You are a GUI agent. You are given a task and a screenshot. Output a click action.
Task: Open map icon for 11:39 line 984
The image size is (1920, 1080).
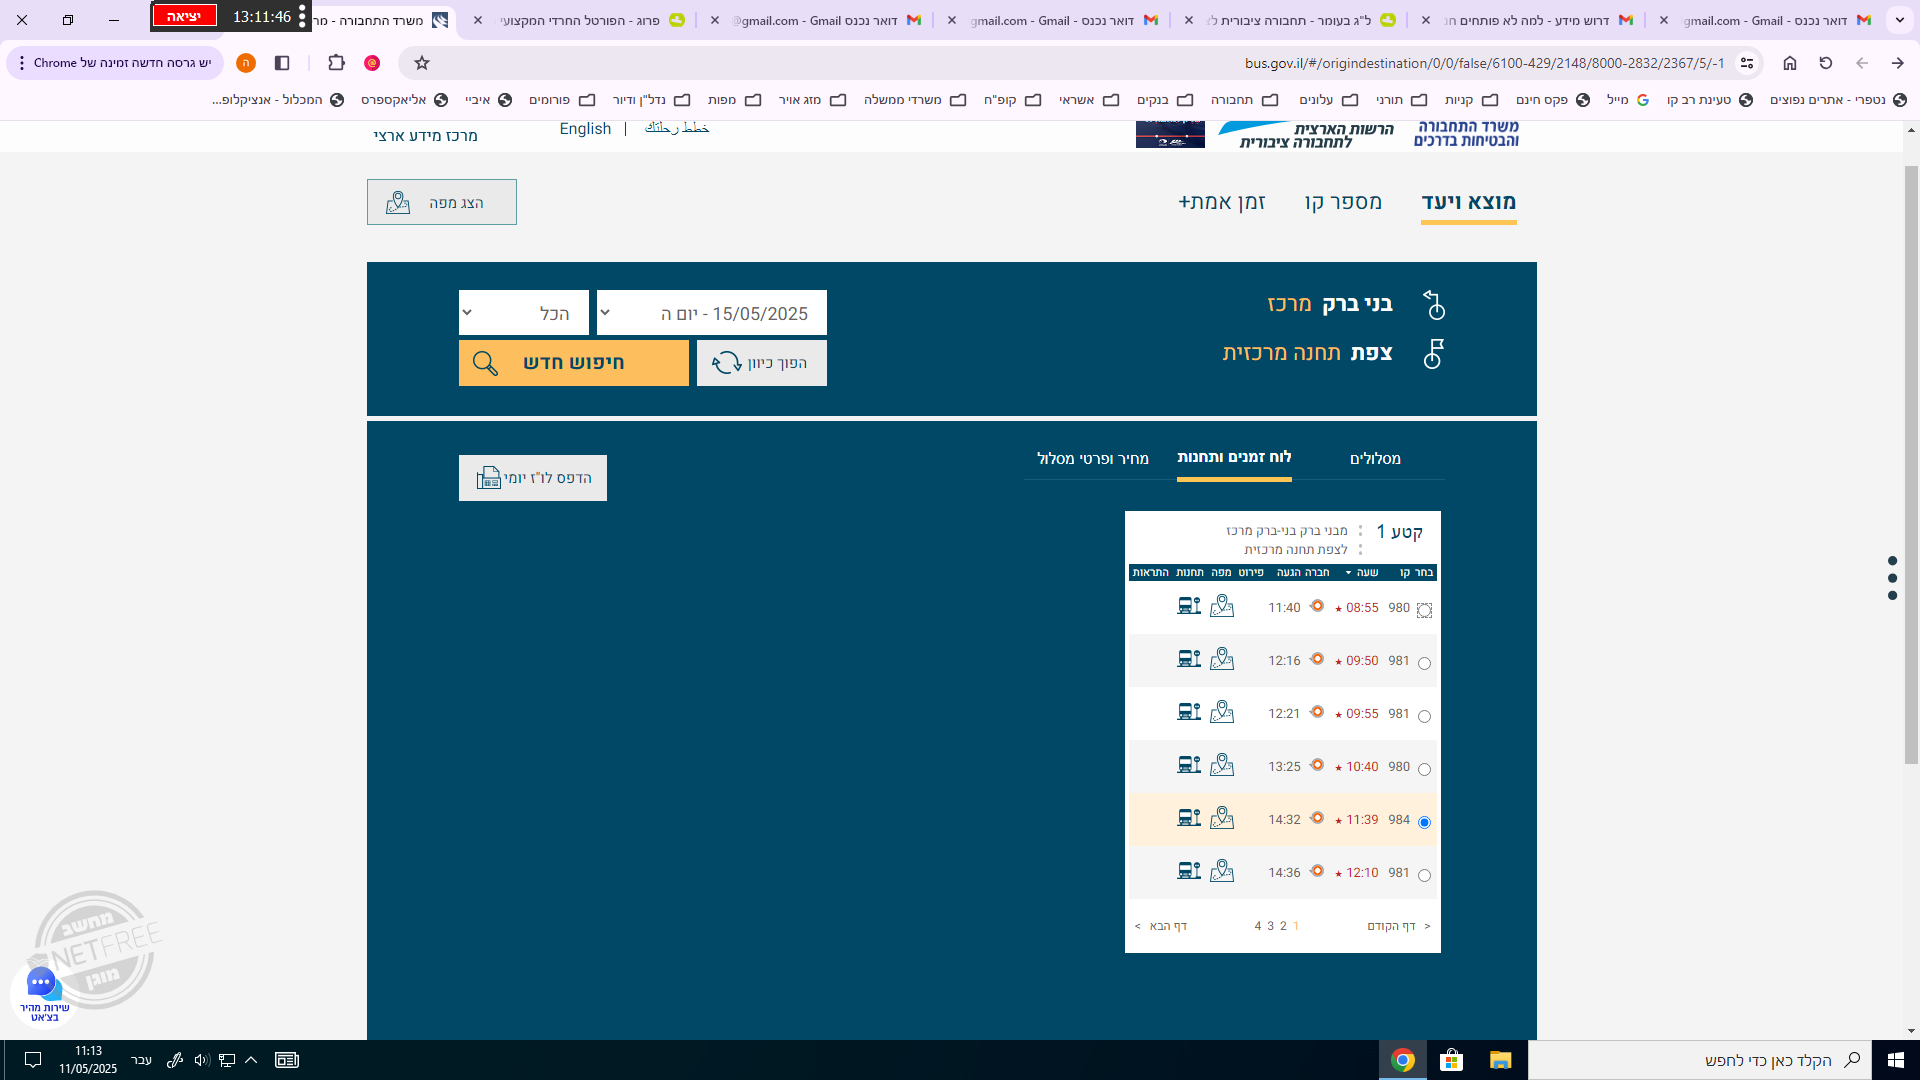[x=1221, y=819]
